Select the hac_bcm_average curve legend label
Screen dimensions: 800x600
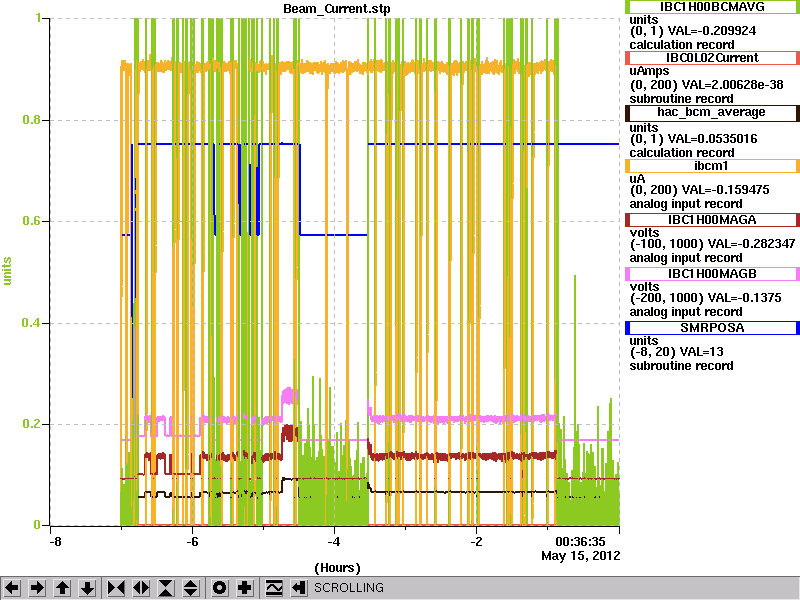click(x=712, y=112)
